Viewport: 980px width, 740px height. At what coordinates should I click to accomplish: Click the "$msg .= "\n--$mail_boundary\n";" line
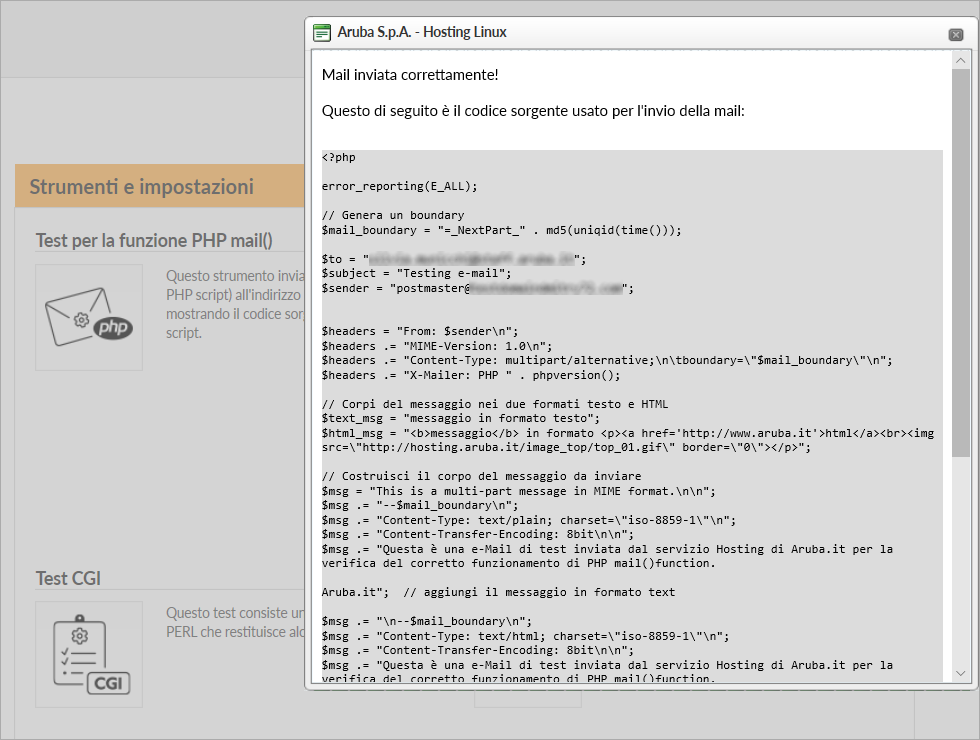(427, 621)
